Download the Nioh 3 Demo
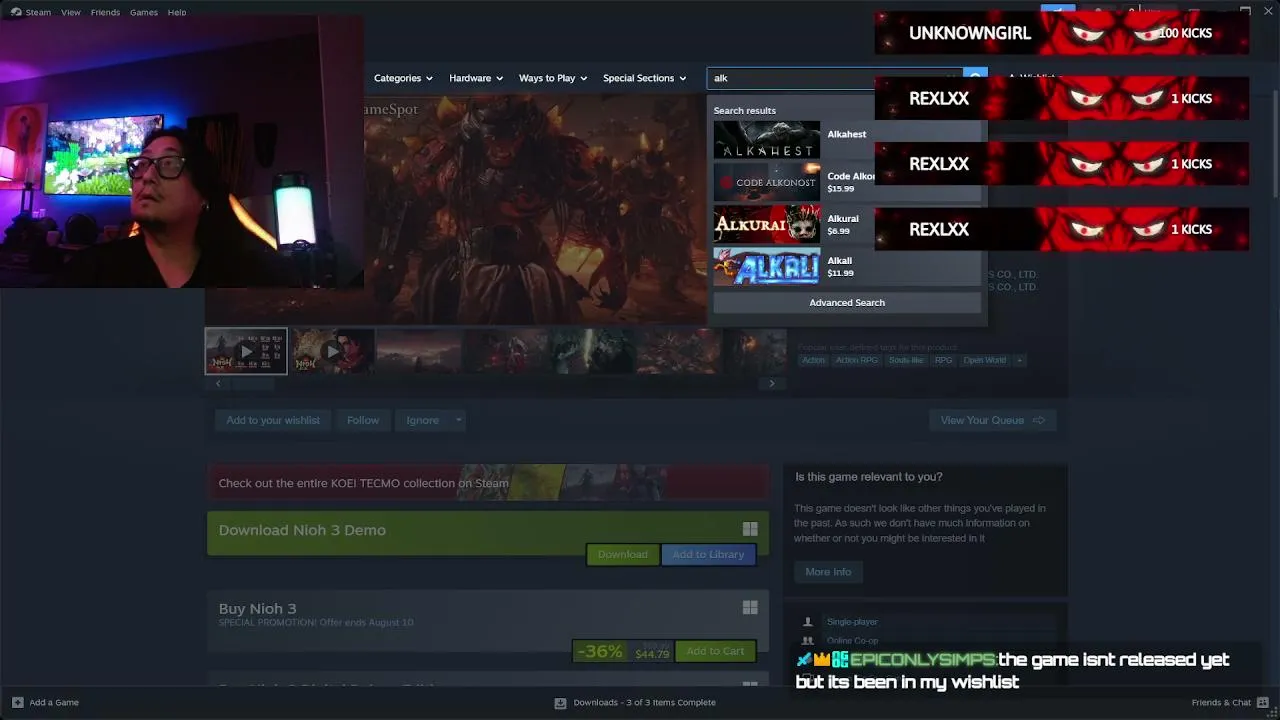 (x=622, y=554)
